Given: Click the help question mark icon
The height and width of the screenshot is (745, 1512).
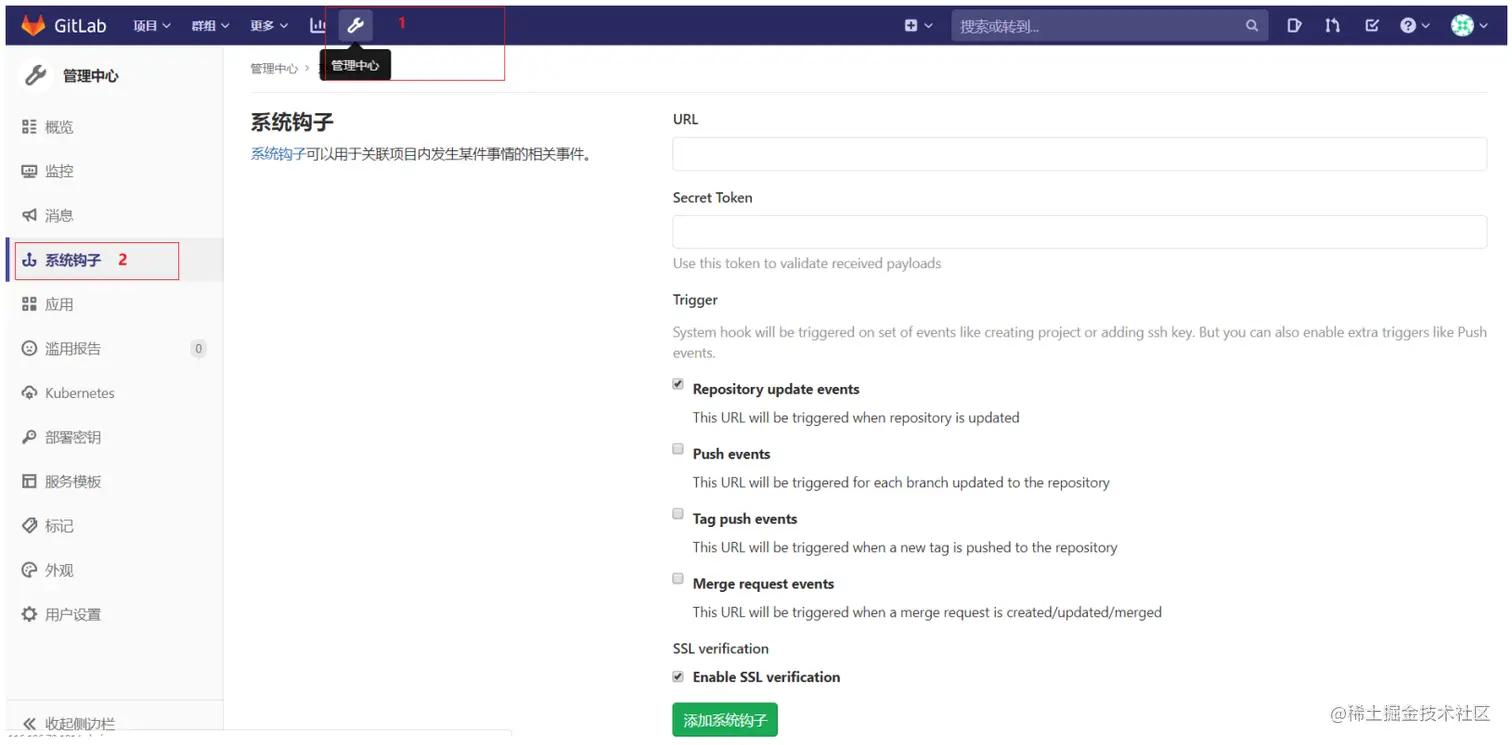Looking at the screenshot, I should (x=1408, y=26).
